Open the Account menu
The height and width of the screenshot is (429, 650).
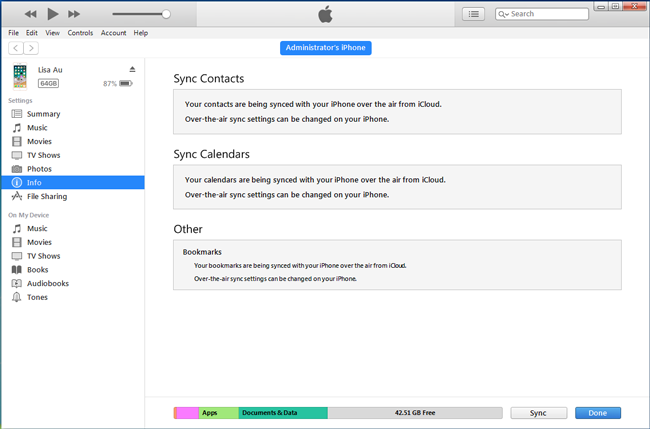(x=113, y=33)
